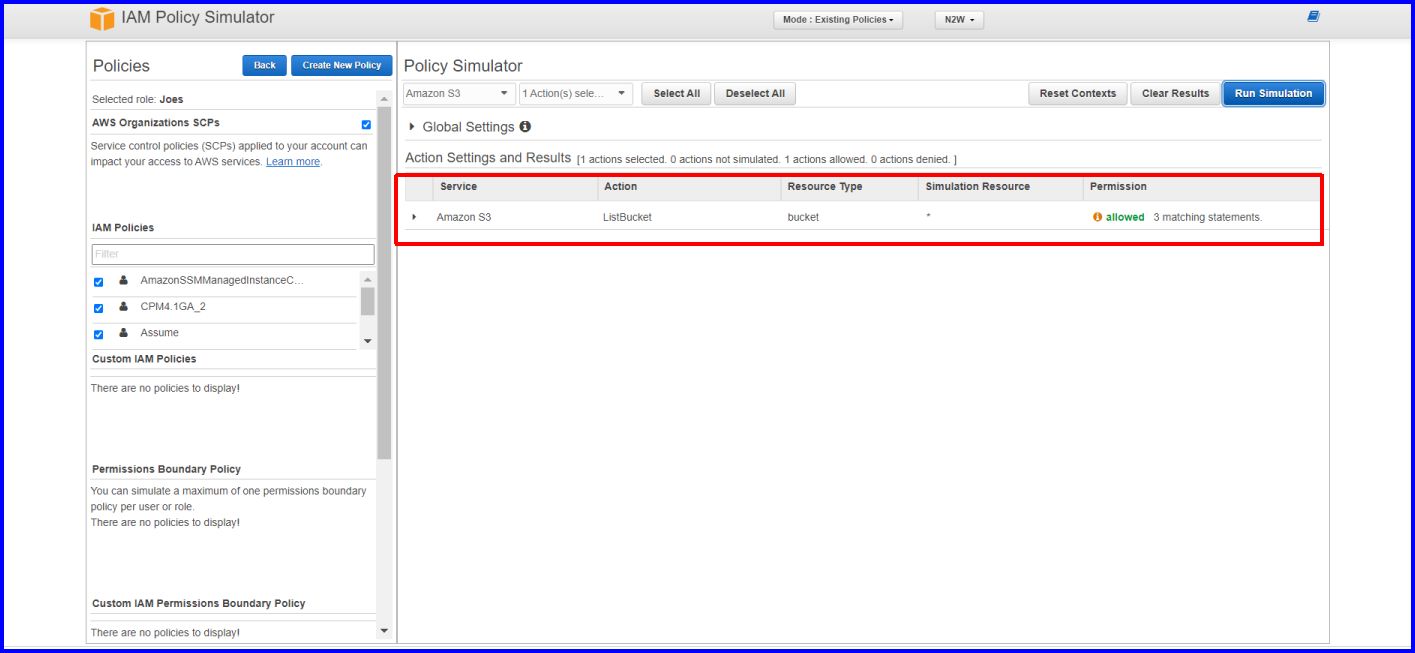The height and width of the screenshot is (653, 1415).
Task: Click the orange warning icon beside allowed result
Action: (1098, 216)
